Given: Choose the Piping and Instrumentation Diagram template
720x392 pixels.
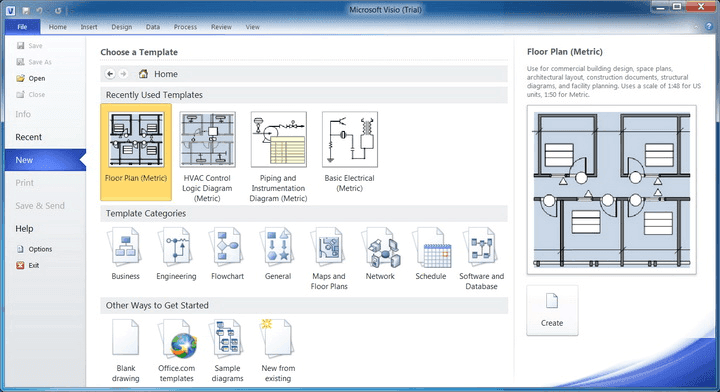Looking at the screenshot, I should (x=278, y=156).
